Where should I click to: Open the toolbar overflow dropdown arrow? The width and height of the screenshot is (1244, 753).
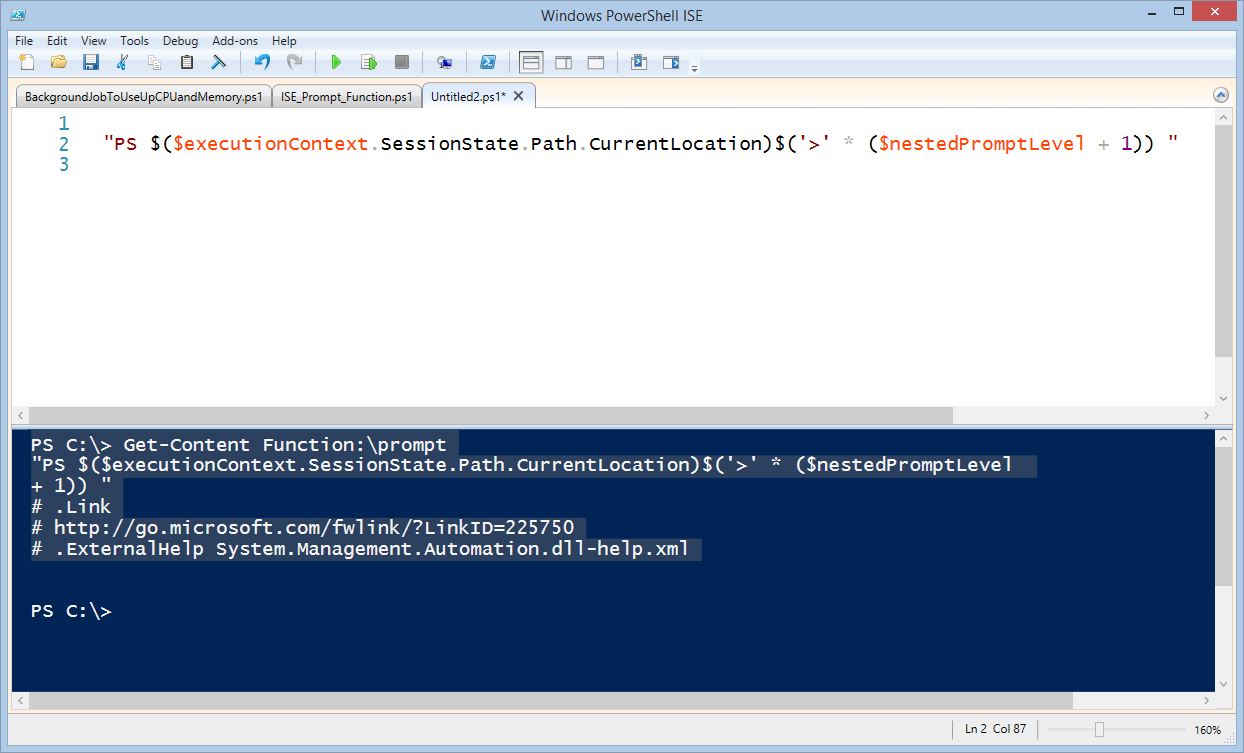pyautogui.click(x=694, y=67)
